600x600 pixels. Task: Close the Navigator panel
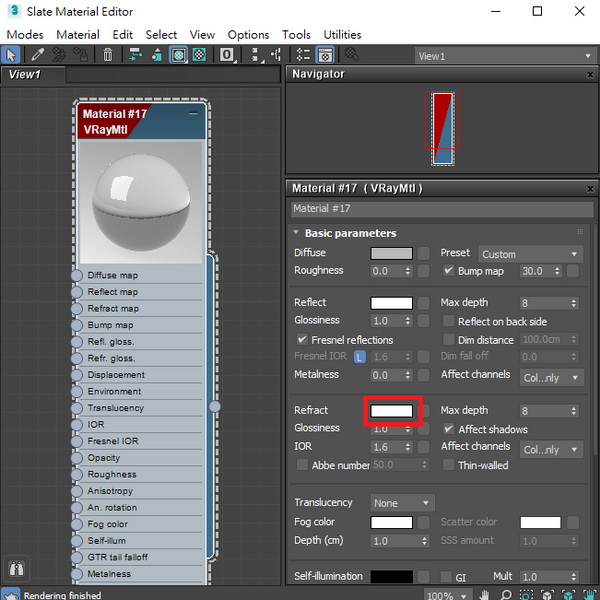tap(590, 75)
